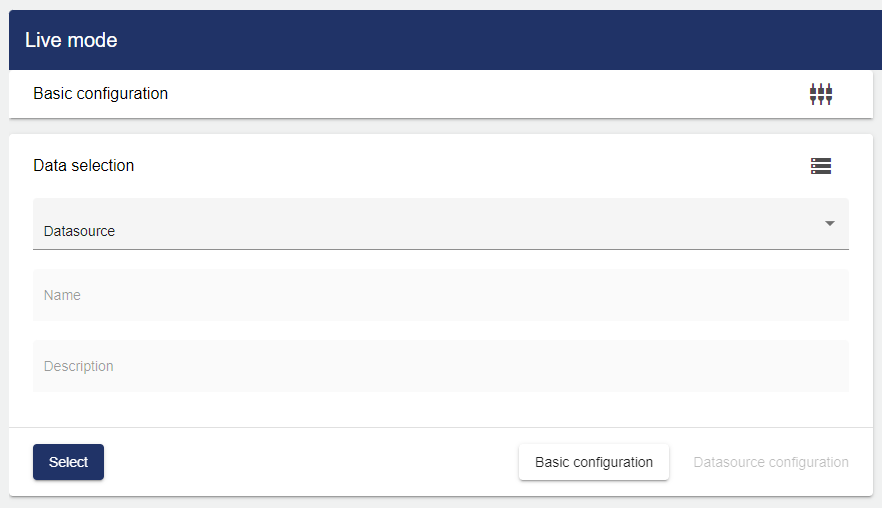Click the underline of the Datasource field
The width and height of the screenshot is (882, 508).
(440, 249)
